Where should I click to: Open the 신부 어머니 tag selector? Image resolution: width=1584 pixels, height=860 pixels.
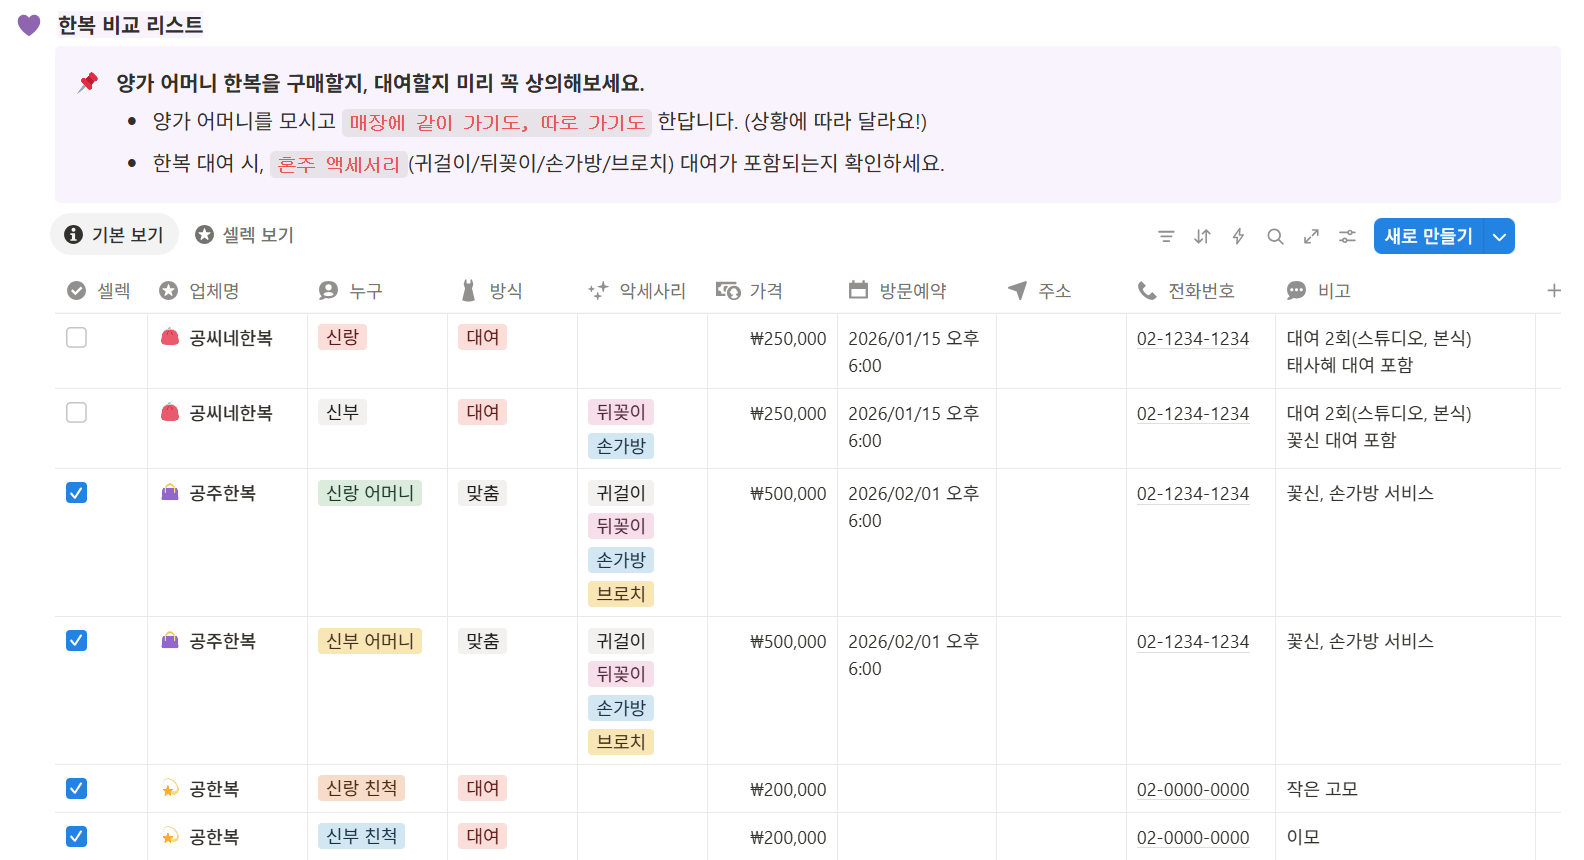(370, 641)
